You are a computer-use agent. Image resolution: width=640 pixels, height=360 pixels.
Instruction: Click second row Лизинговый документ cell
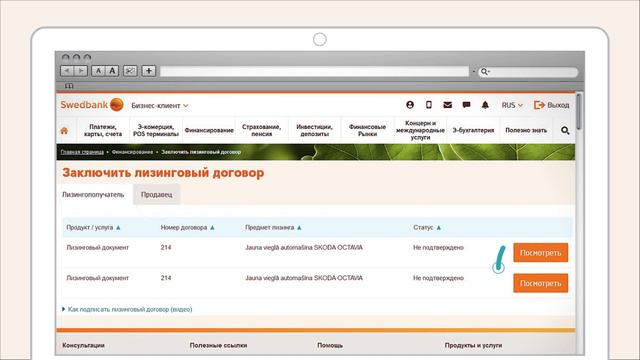[x=98, y=278]
